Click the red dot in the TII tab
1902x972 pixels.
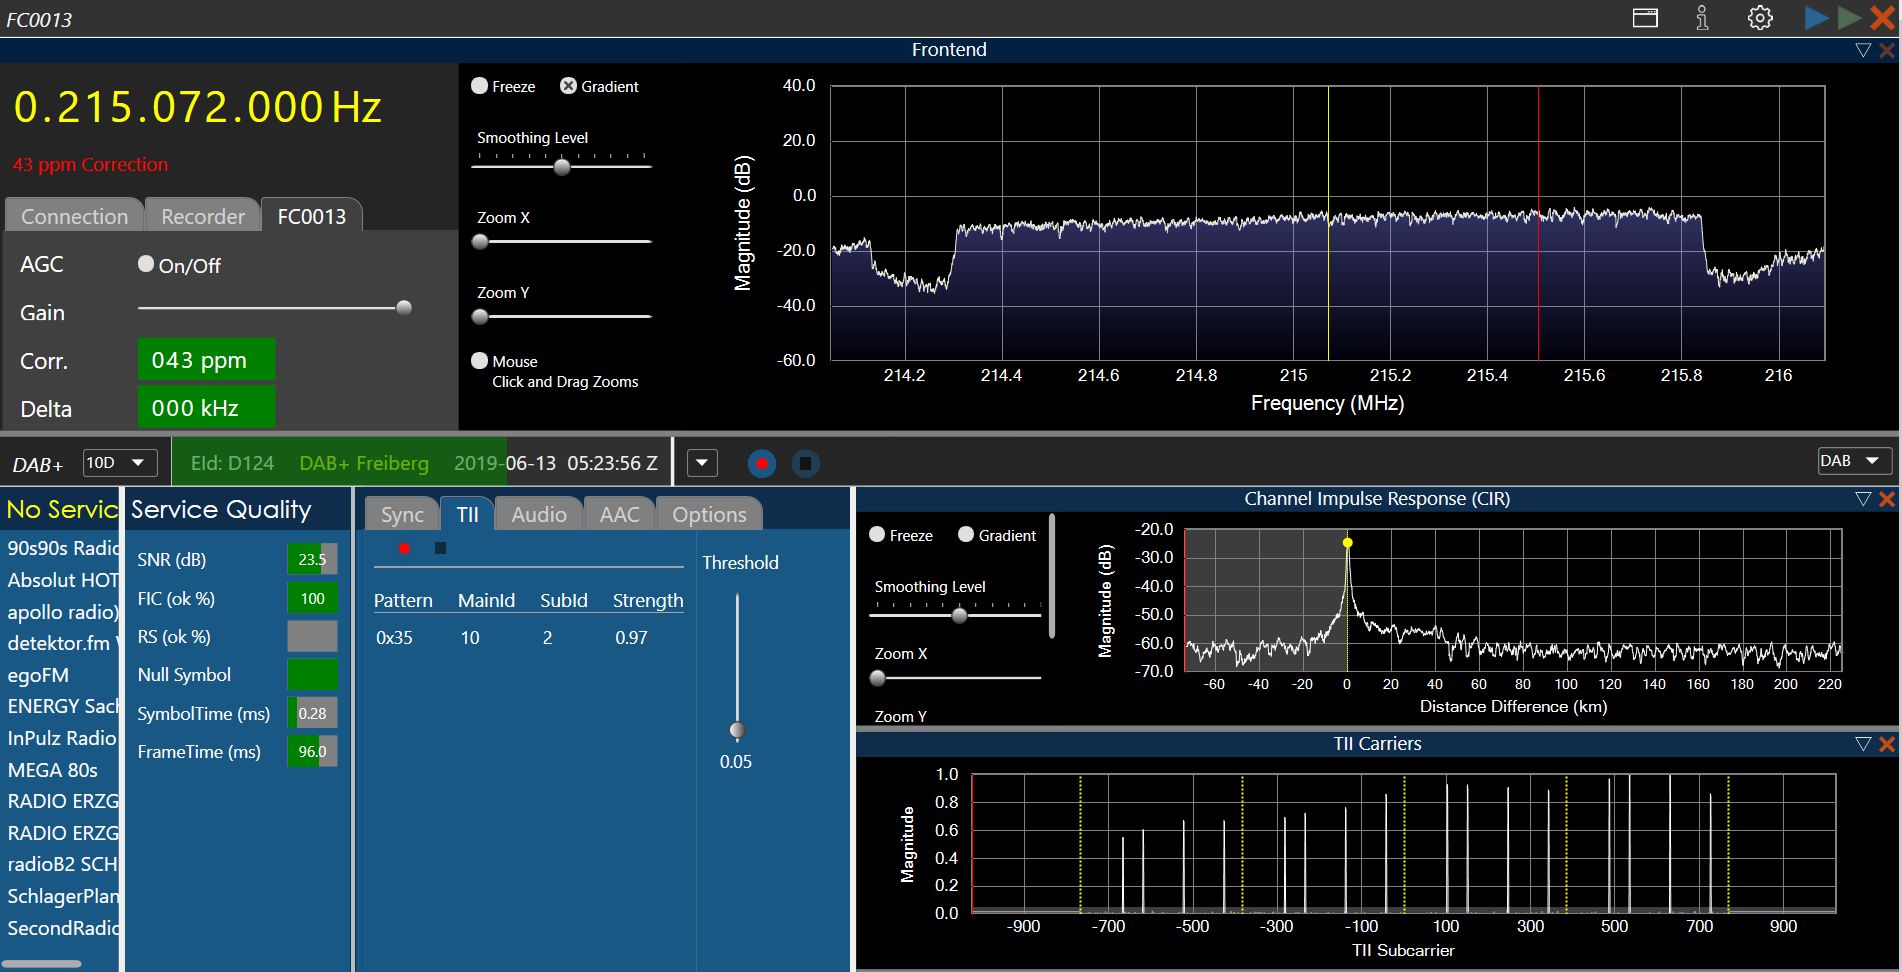(x=404, y=548)
